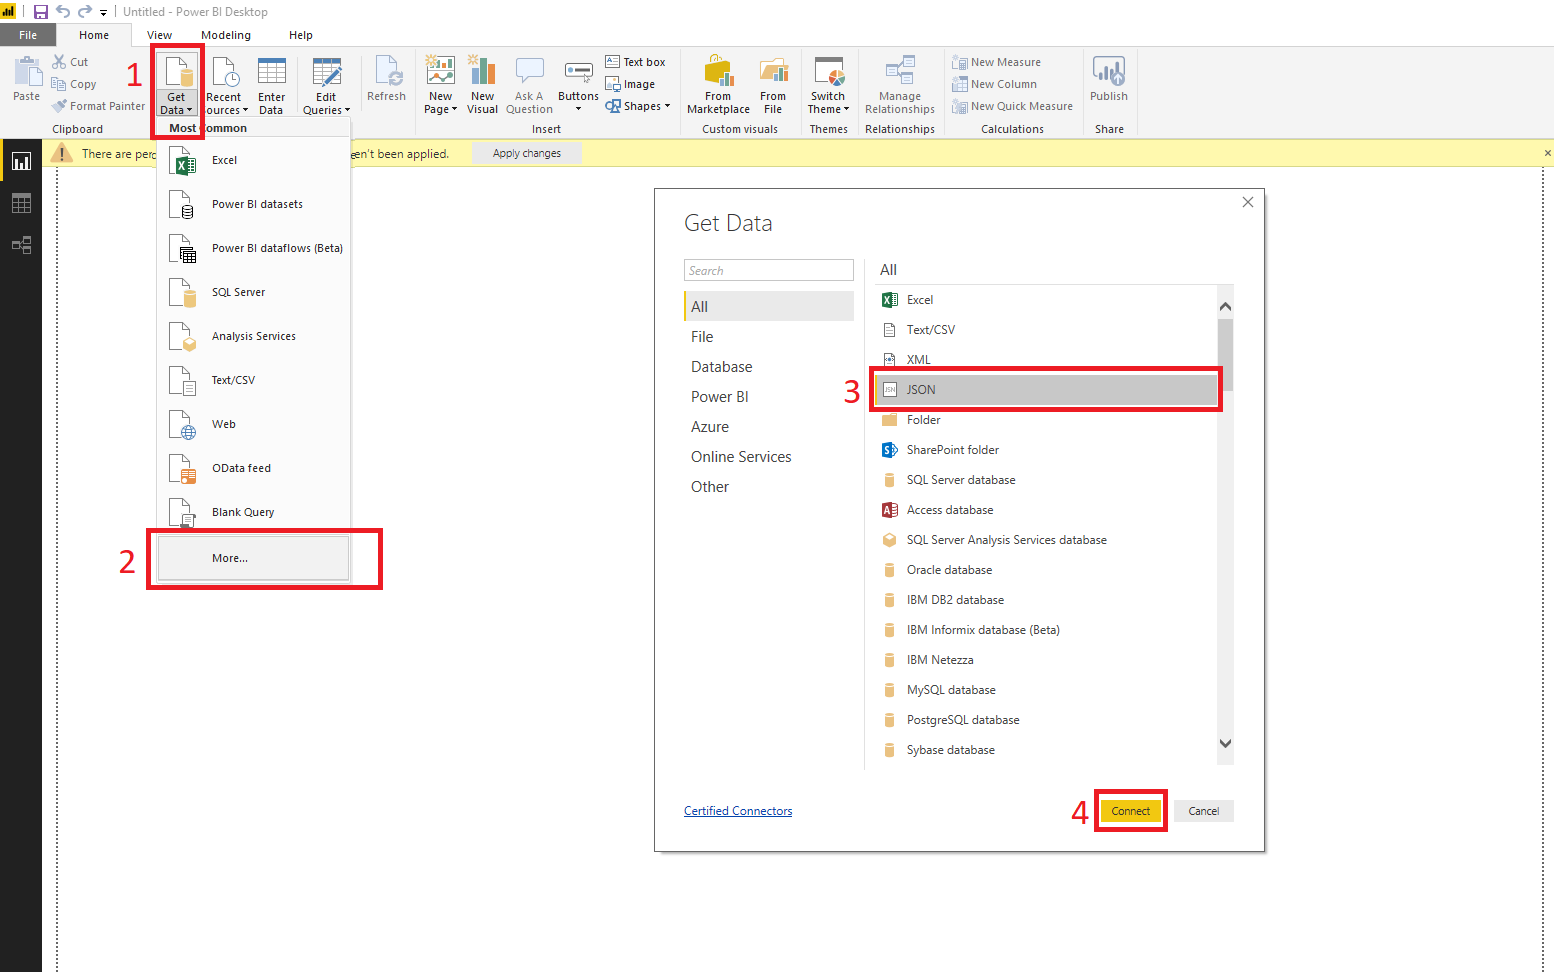Open Certified Connectors link
Image resolution: width=1554 pixels, height=972 pixels.
click(738, 811)
